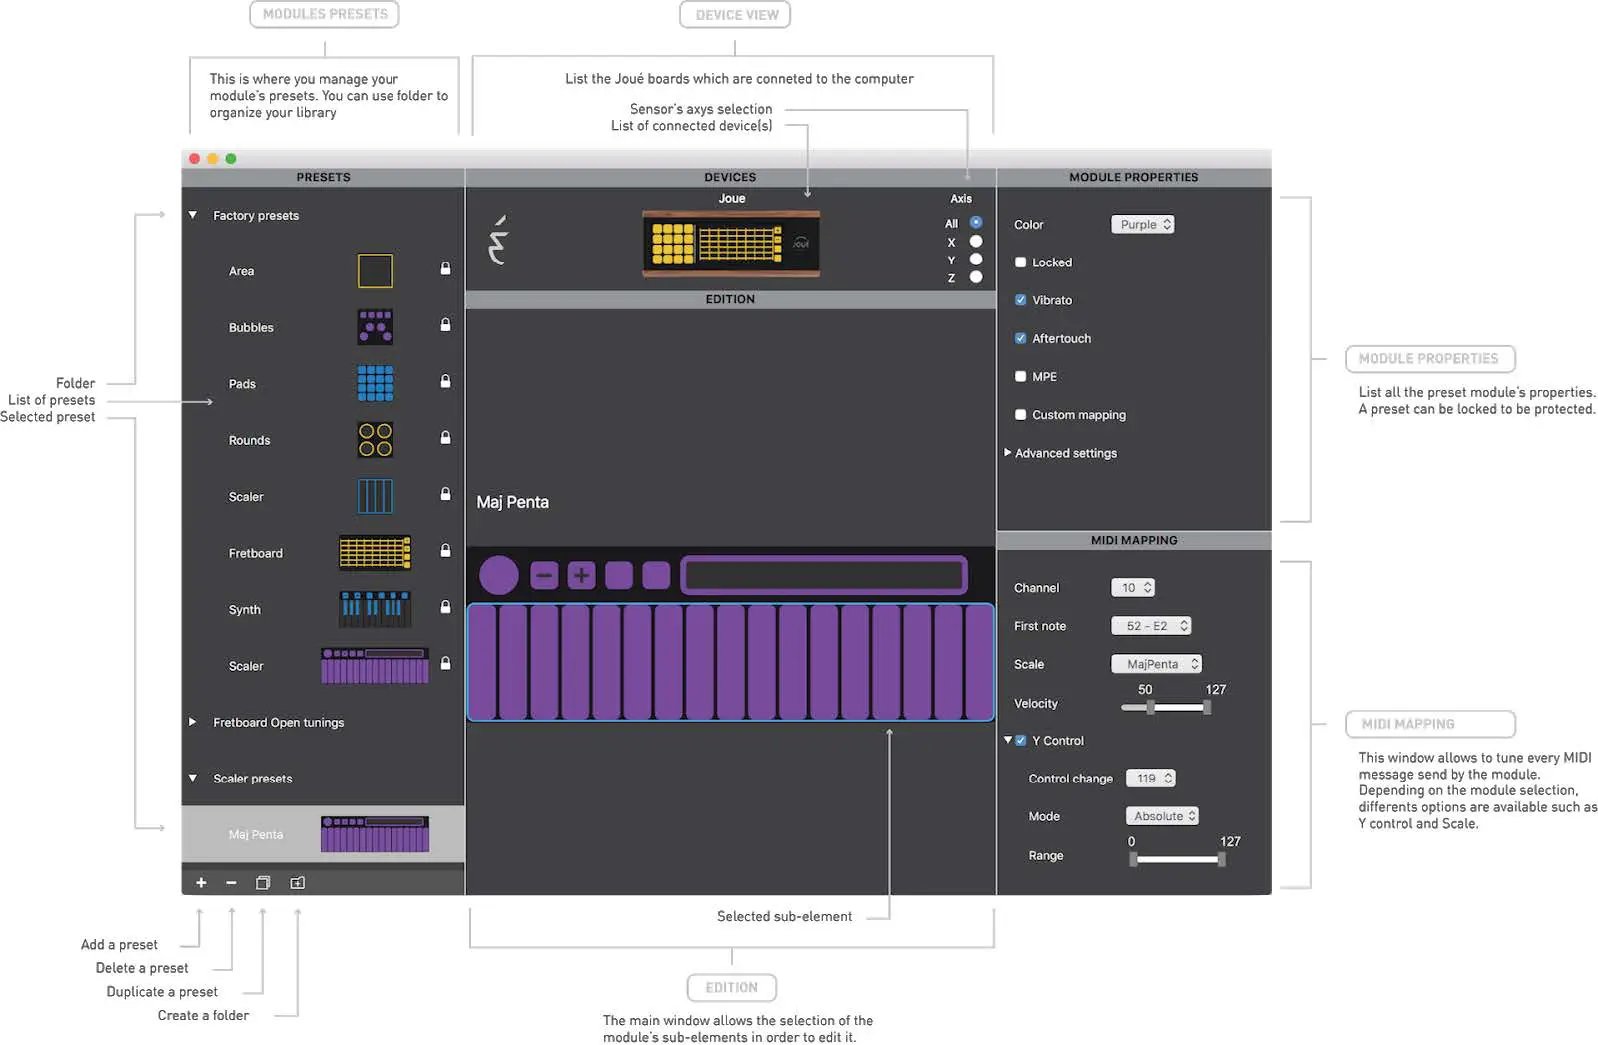Click the Joué logo icon in Devices
1598x1045 pixels.
click(x=498, y=241)
